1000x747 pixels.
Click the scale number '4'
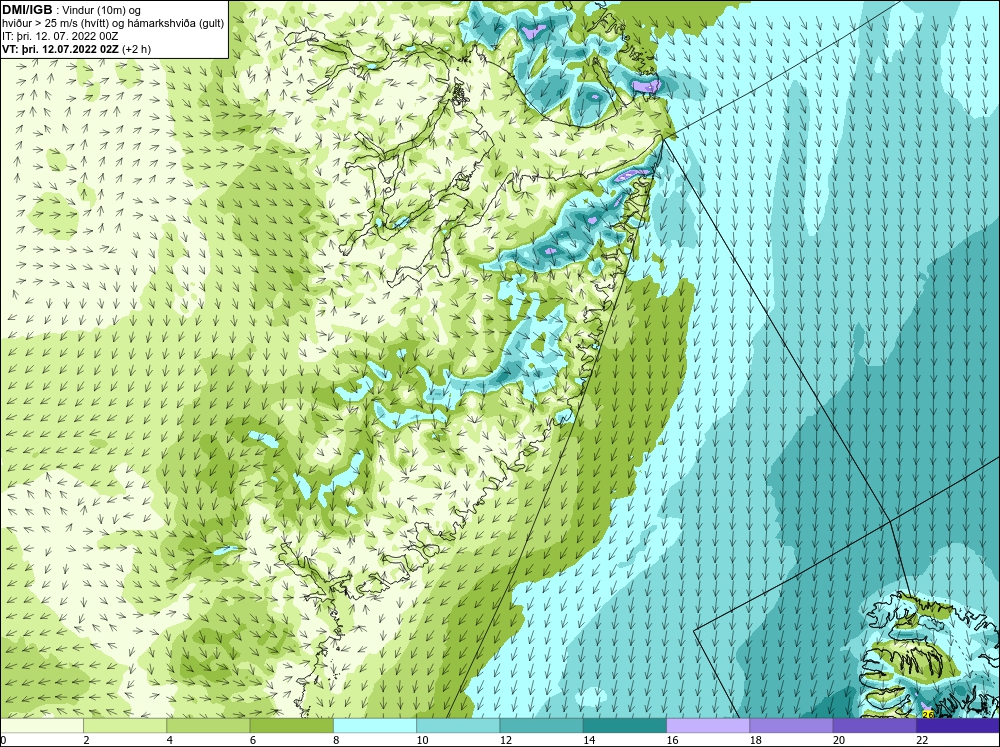click(170, 740)
